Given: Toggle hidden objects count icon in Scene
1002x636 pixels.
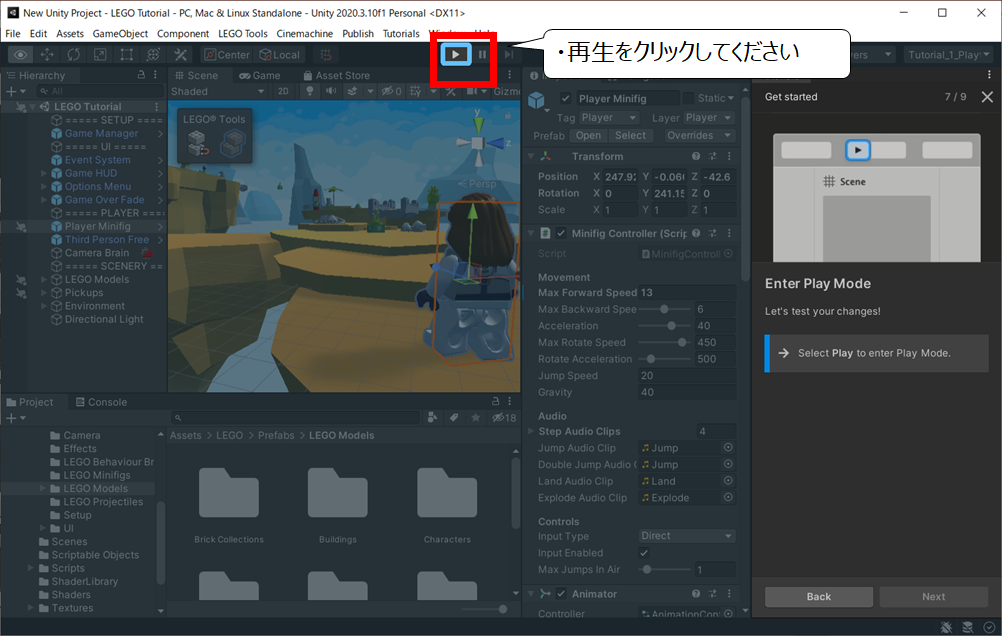Looking at the screenshot, I should click(392, 91).
